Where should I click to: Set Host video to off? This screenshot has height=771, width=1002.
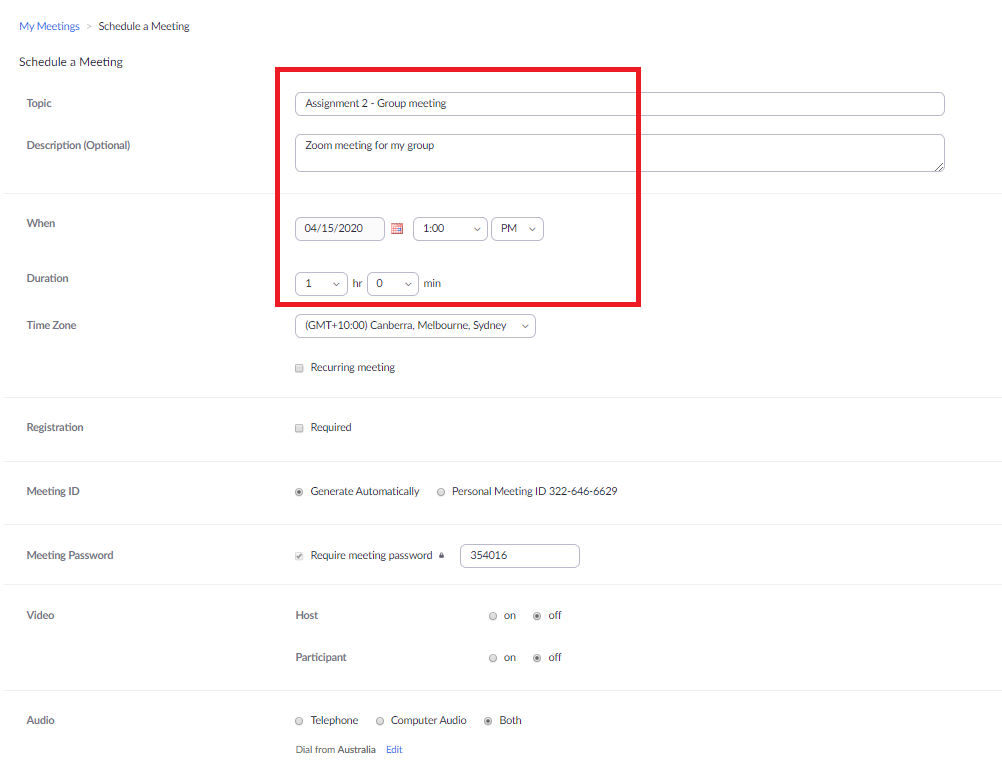pos(537,616)
